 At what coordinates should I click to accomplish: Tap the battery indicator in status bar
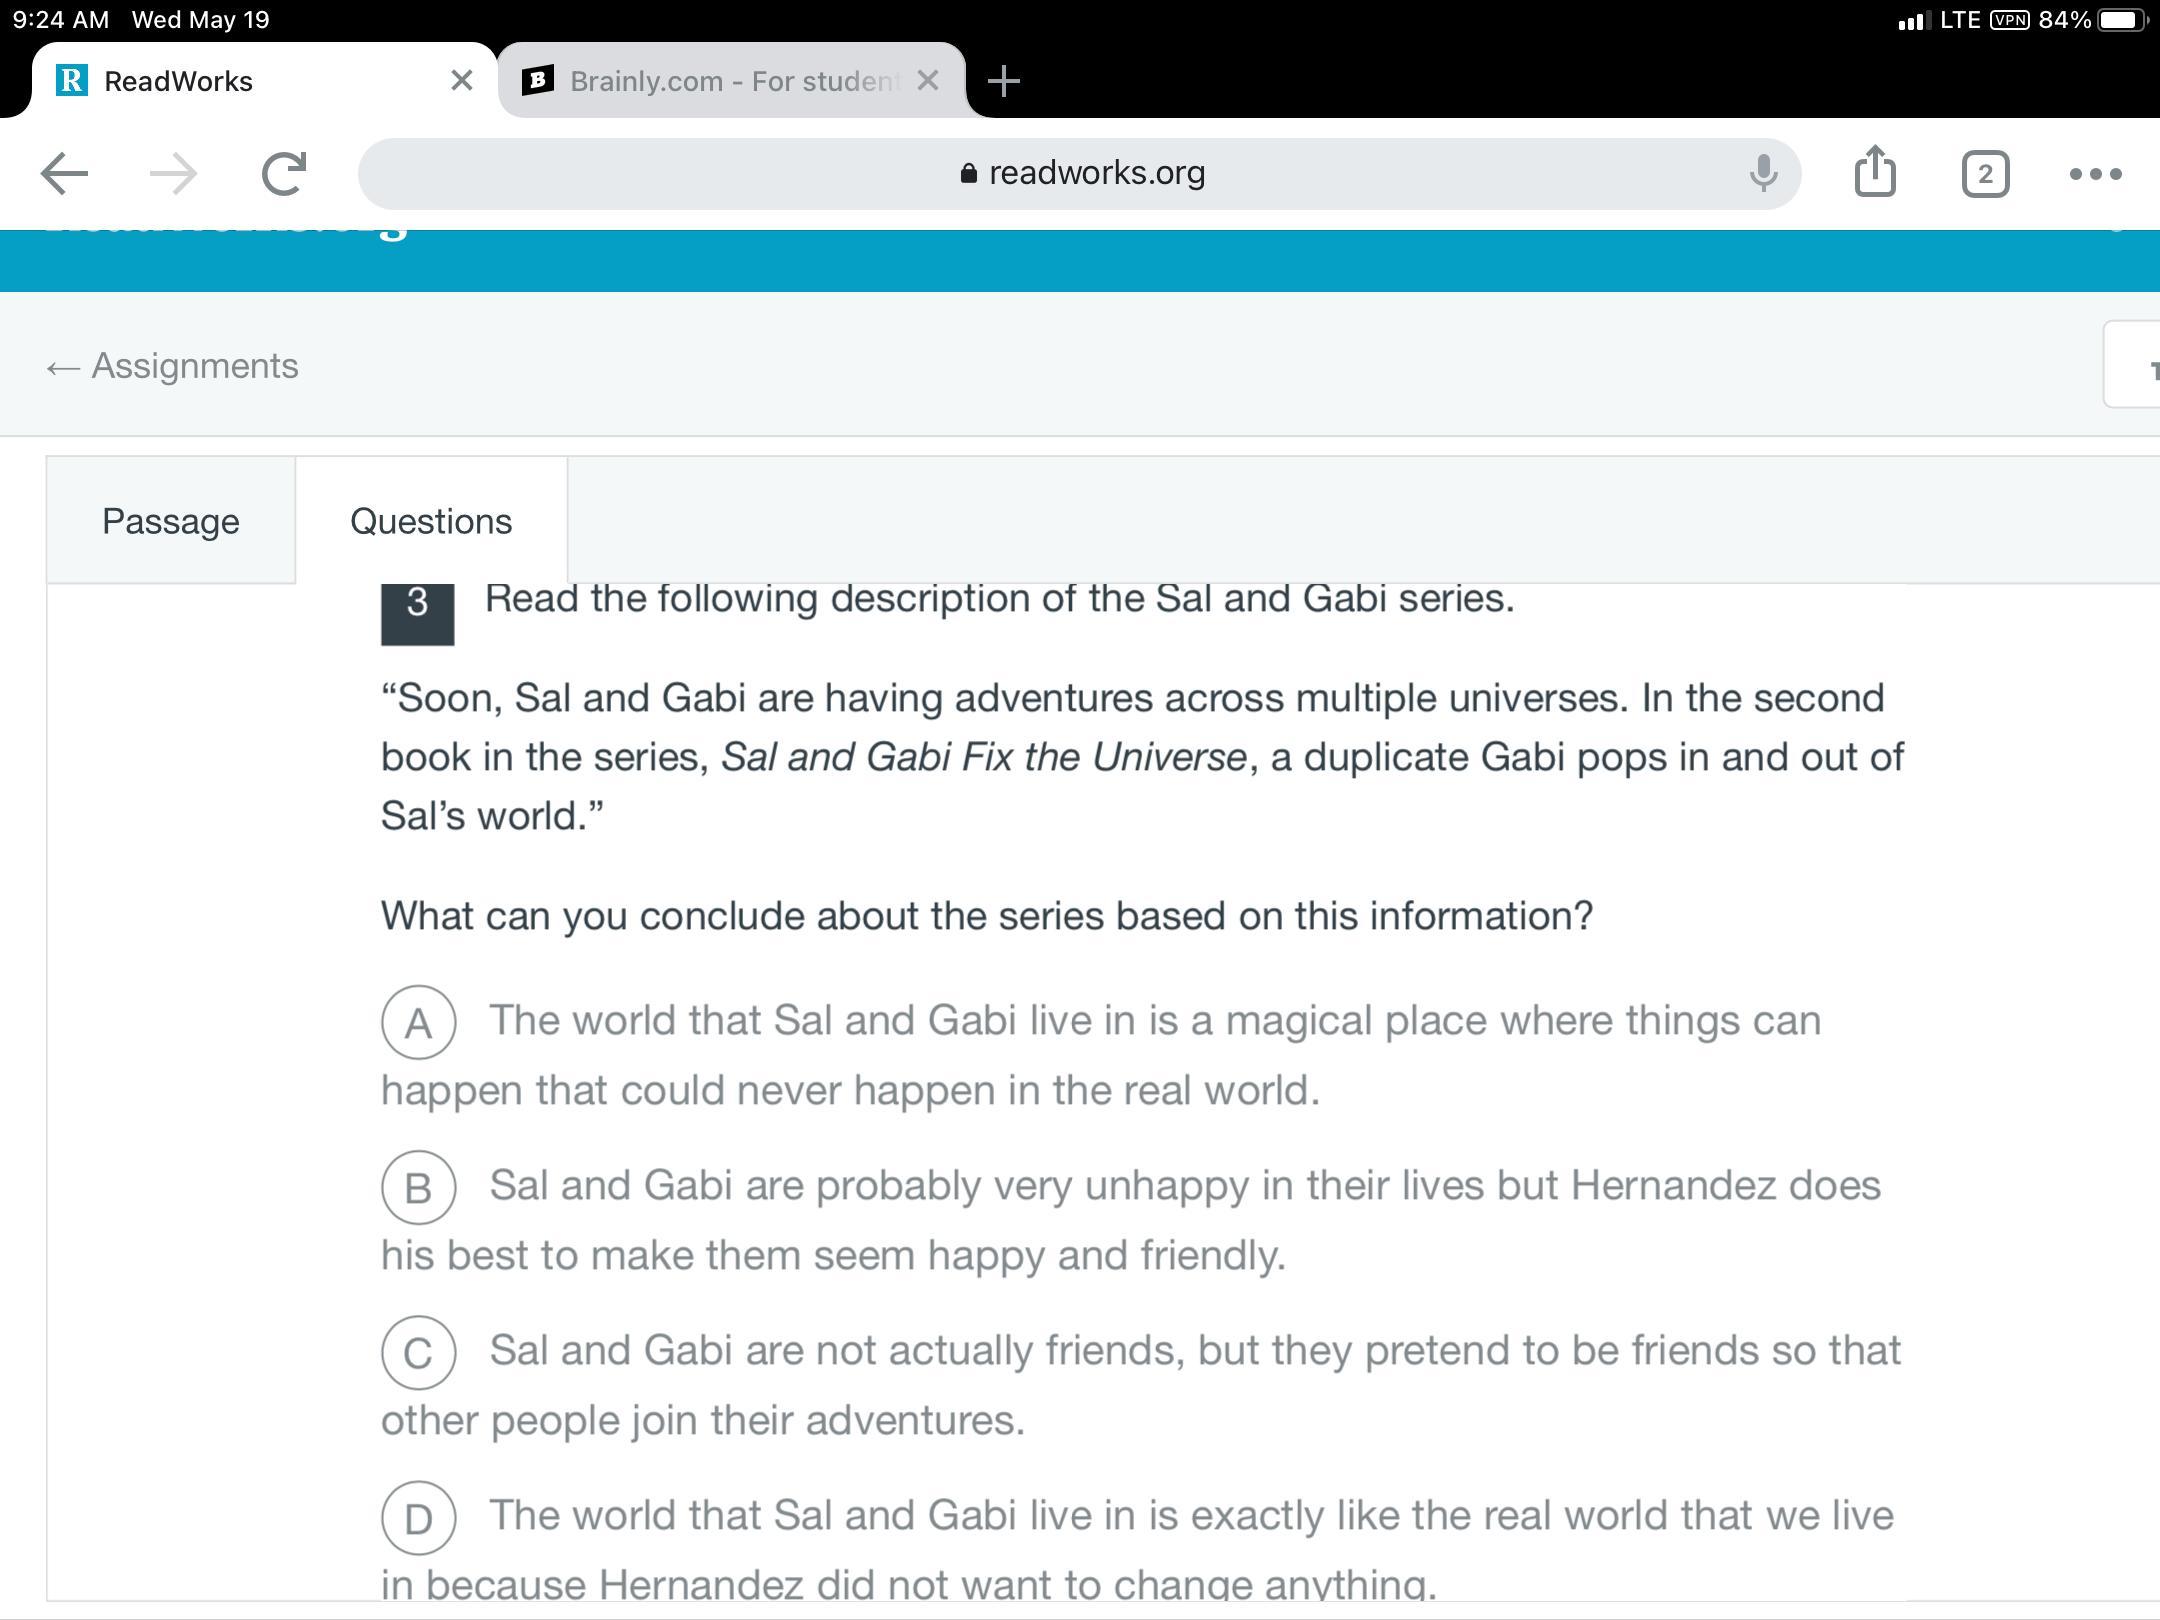(2120, 20)
